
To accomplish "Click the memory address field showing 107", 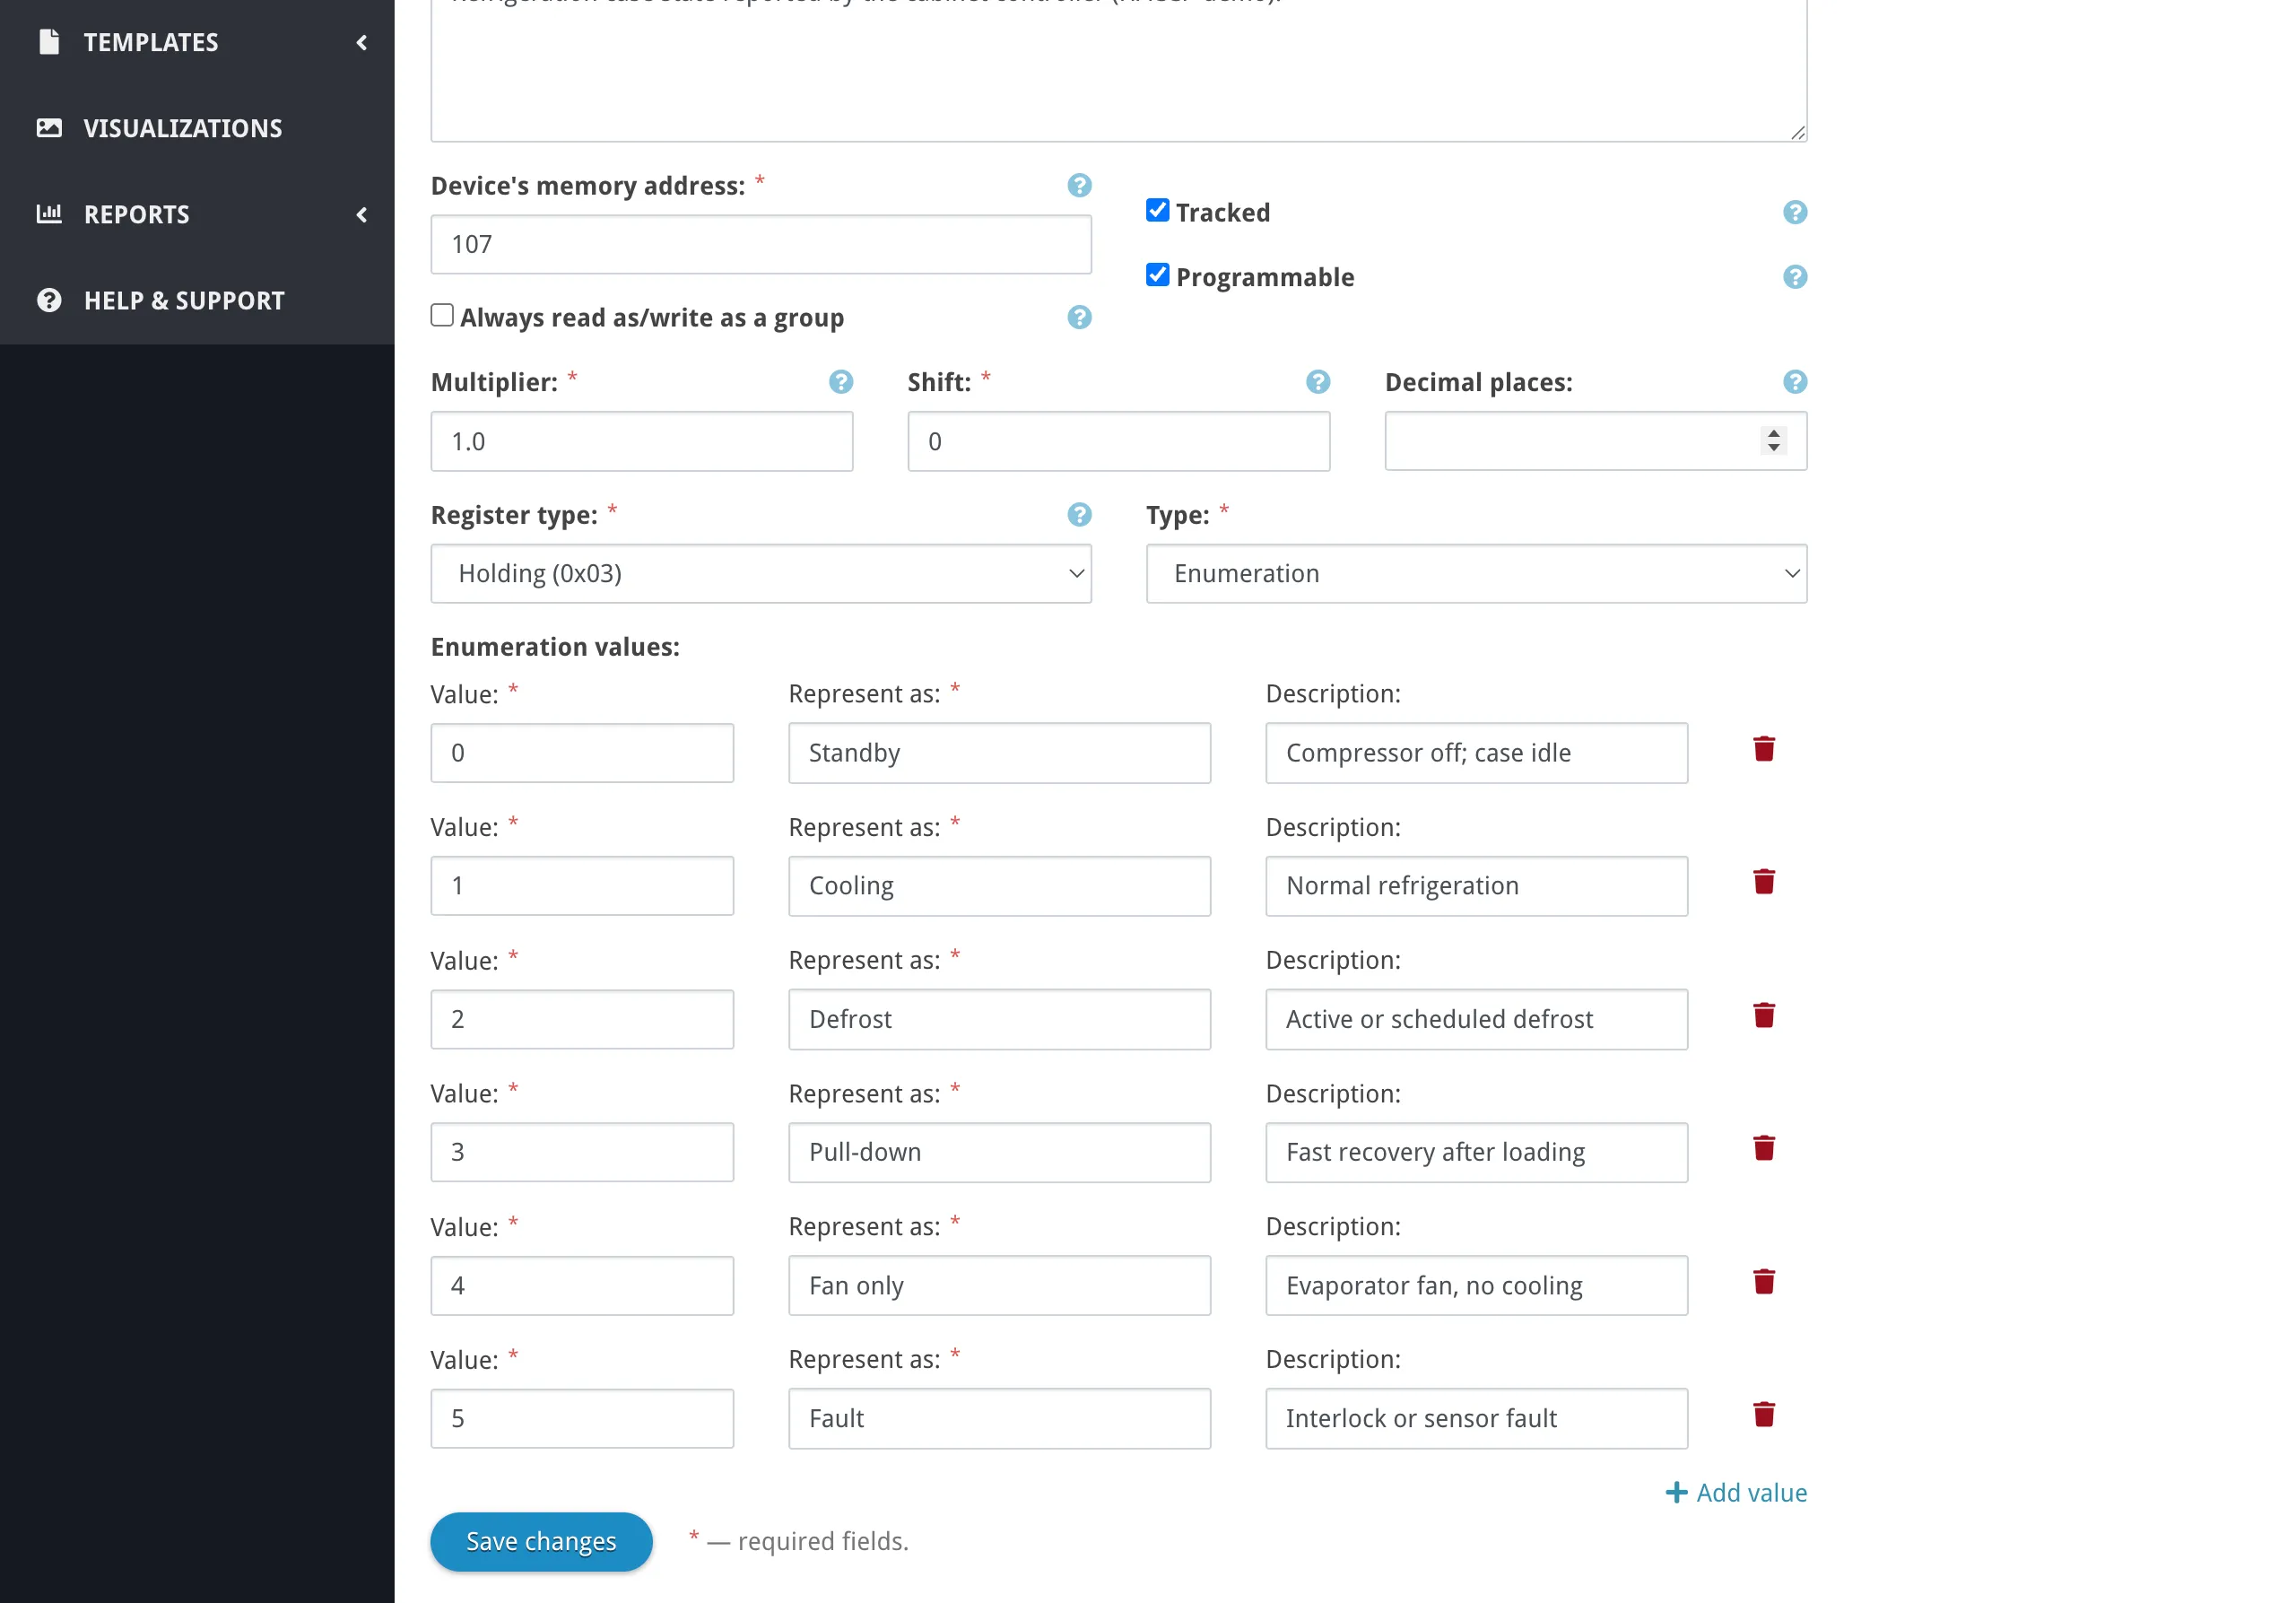I will click(x=761, y=245).
